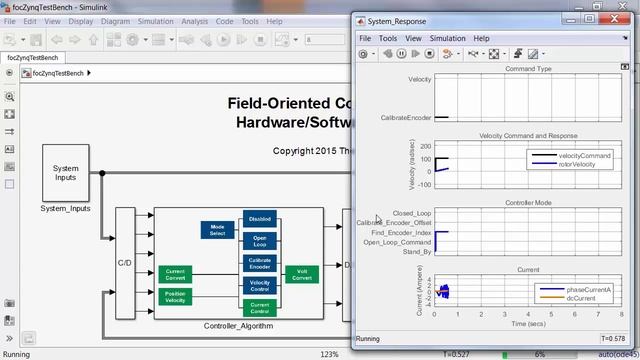The image size is (640, 360).
Task: Open Simulink File menu
Action: (9, 21)
